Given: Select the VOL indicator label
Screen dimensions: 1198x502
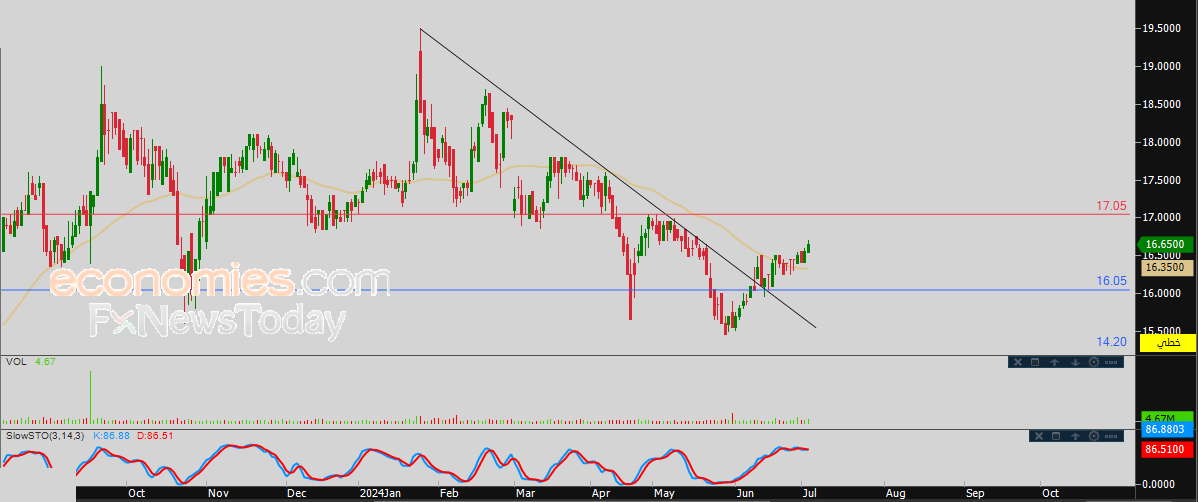Looking at the screenshot, I should coord(15,361).
